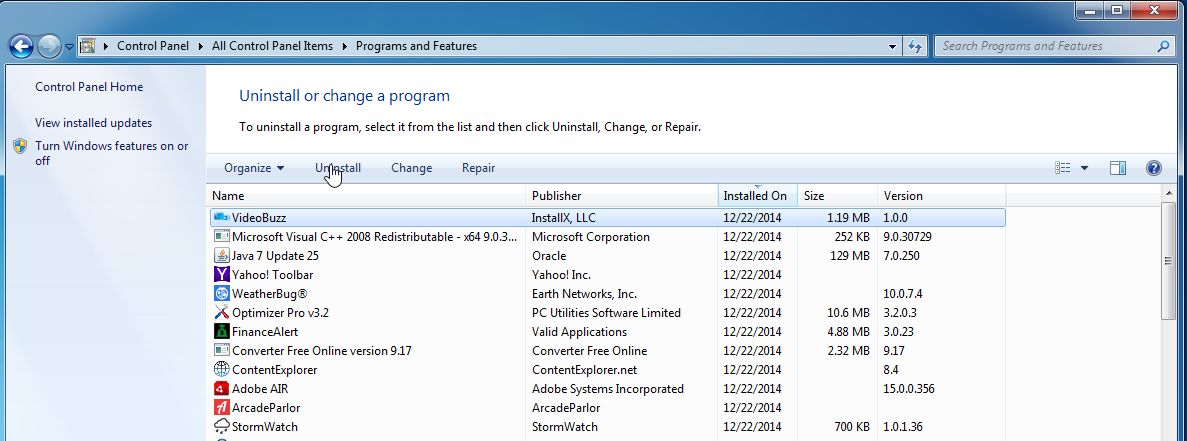Click the vertical scrollbar thumb

click(1168, 260)
